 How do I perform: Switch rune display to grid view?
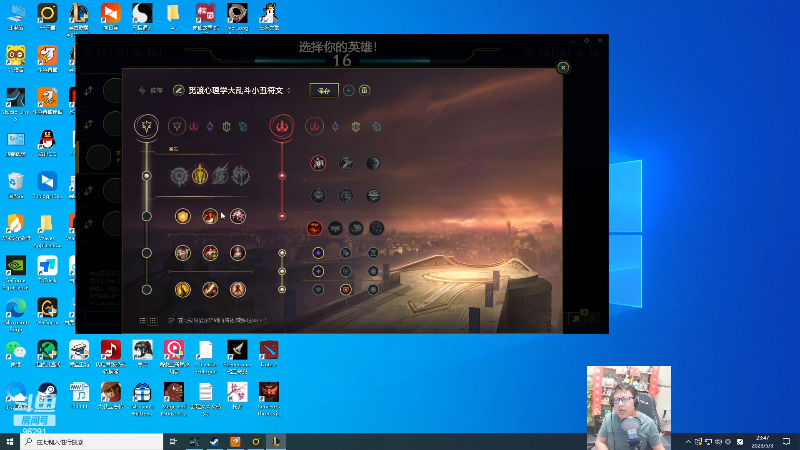[153, 321]
